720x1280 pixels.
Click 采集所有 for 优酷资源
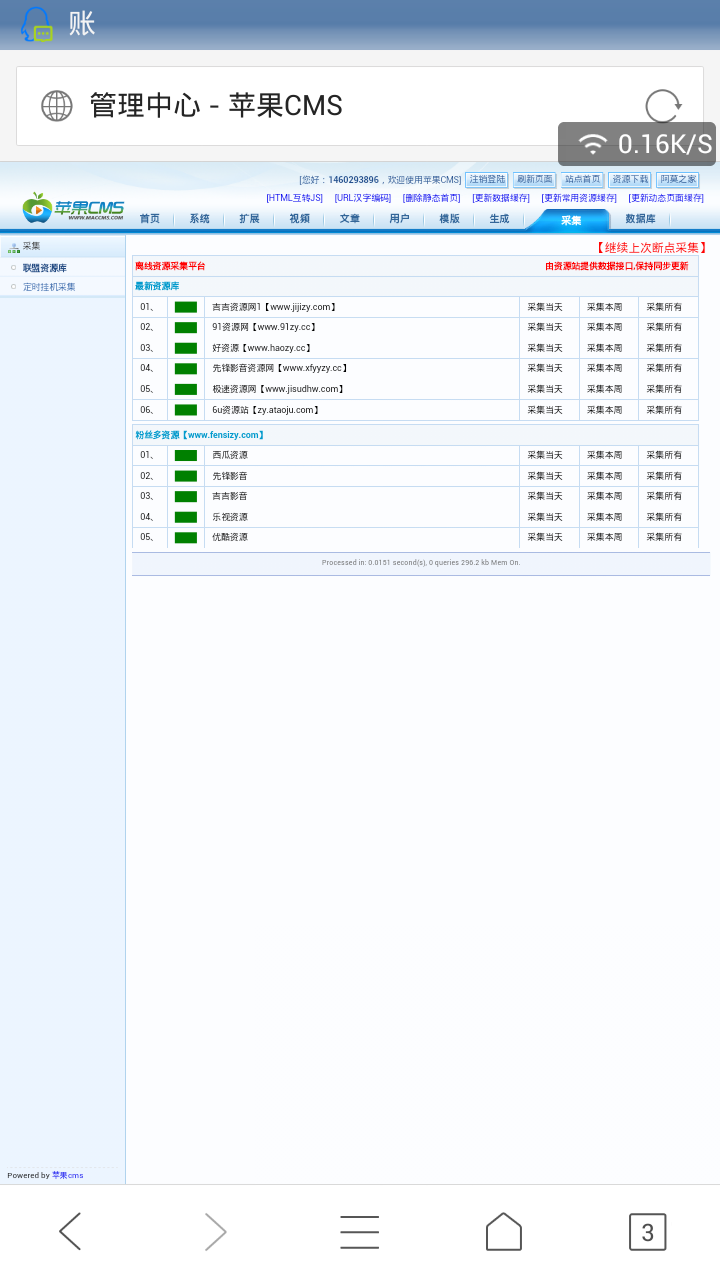(x=664, y=537)
